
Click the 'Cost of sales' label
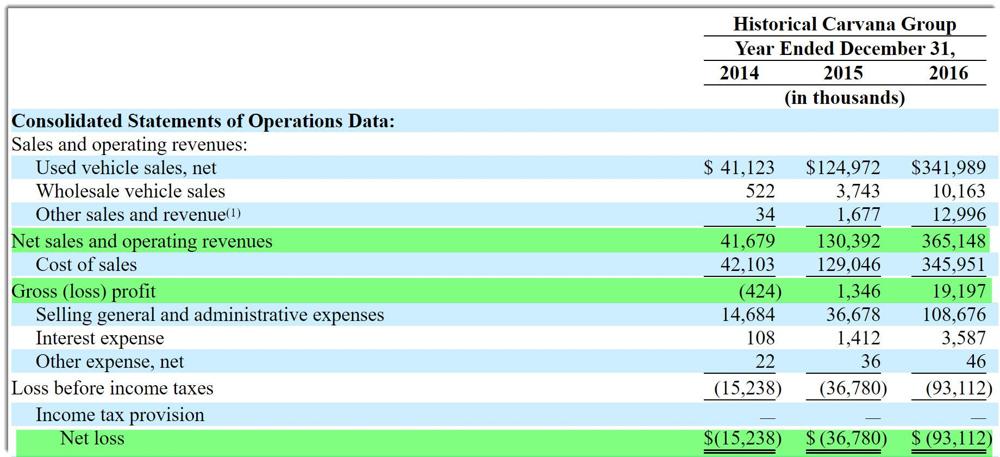(x=86, y=264)
